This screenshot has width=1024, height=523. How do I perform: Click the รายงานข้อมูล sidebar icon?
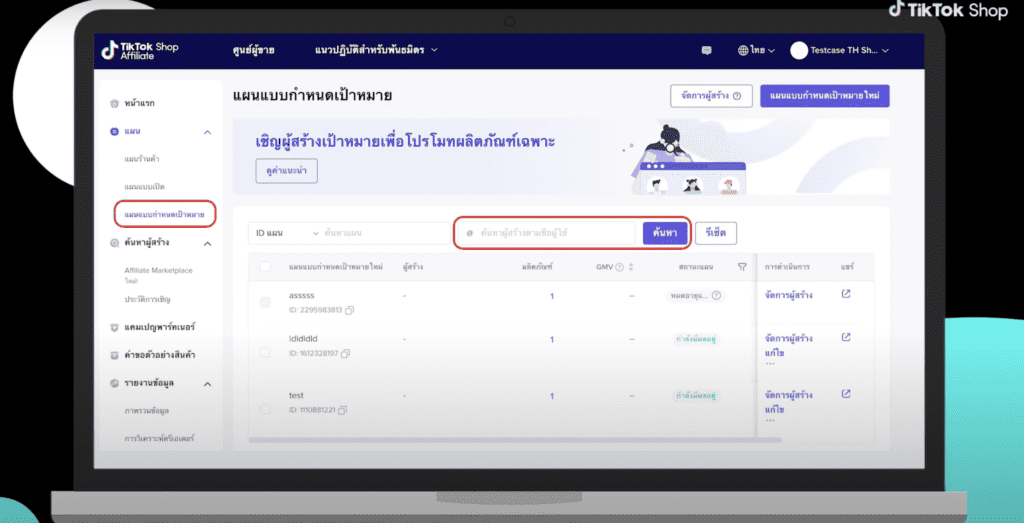(x=114, y=383)
